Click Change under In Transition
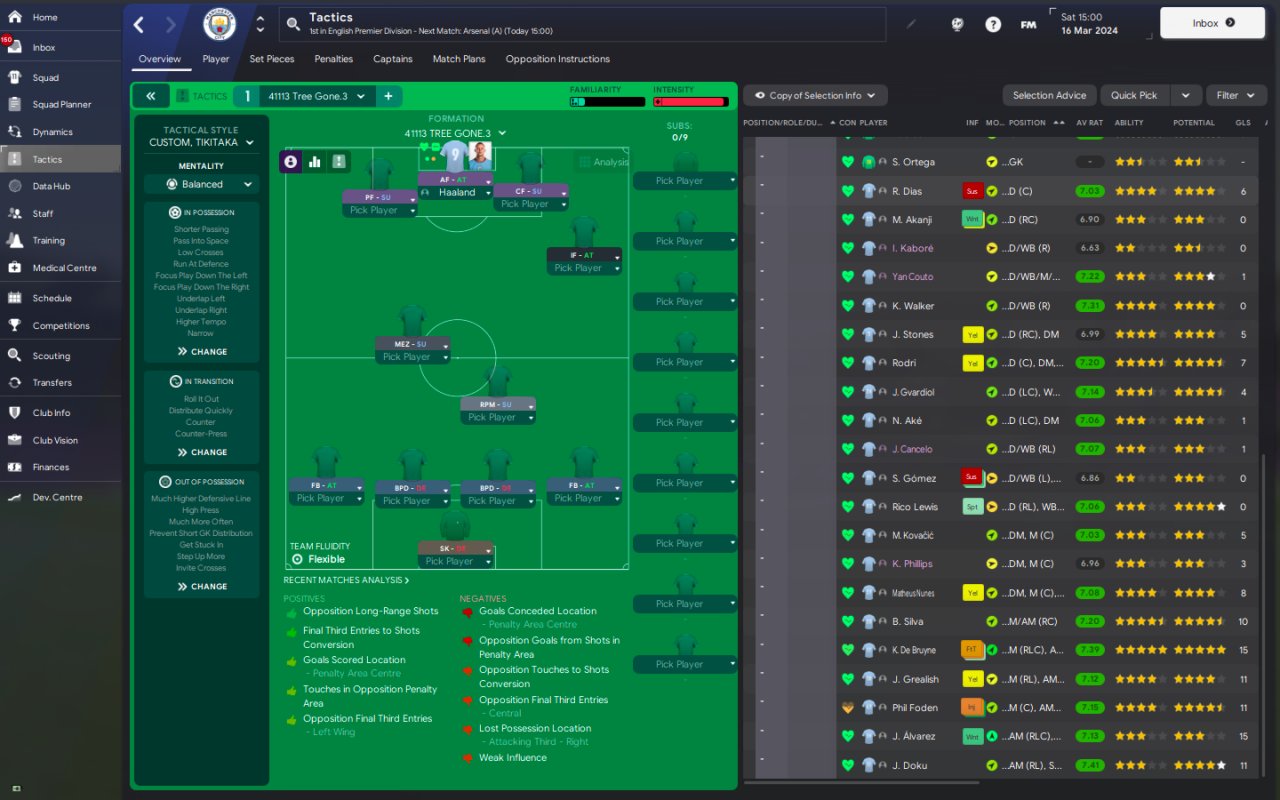Viewport: 1280px width, 800px height. pyautogui.click(x=202, y=452)
